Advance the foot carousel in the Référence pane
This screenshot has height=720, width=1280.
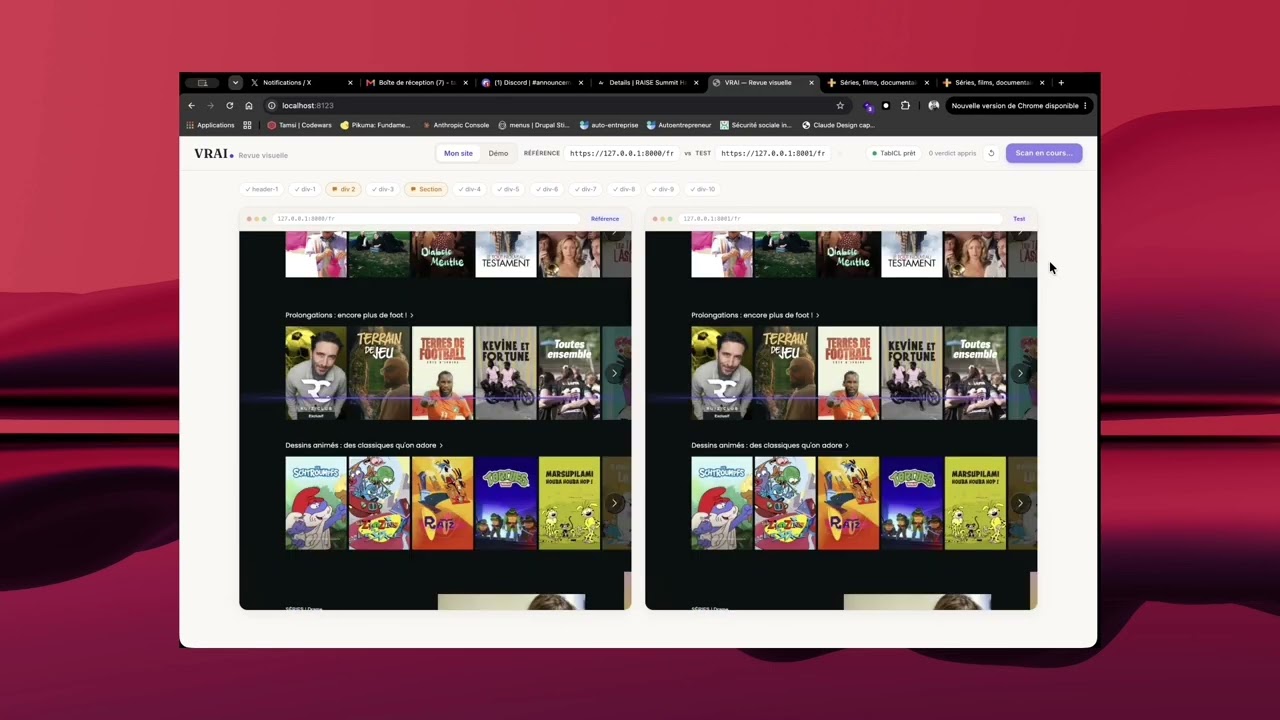point(614,373)
